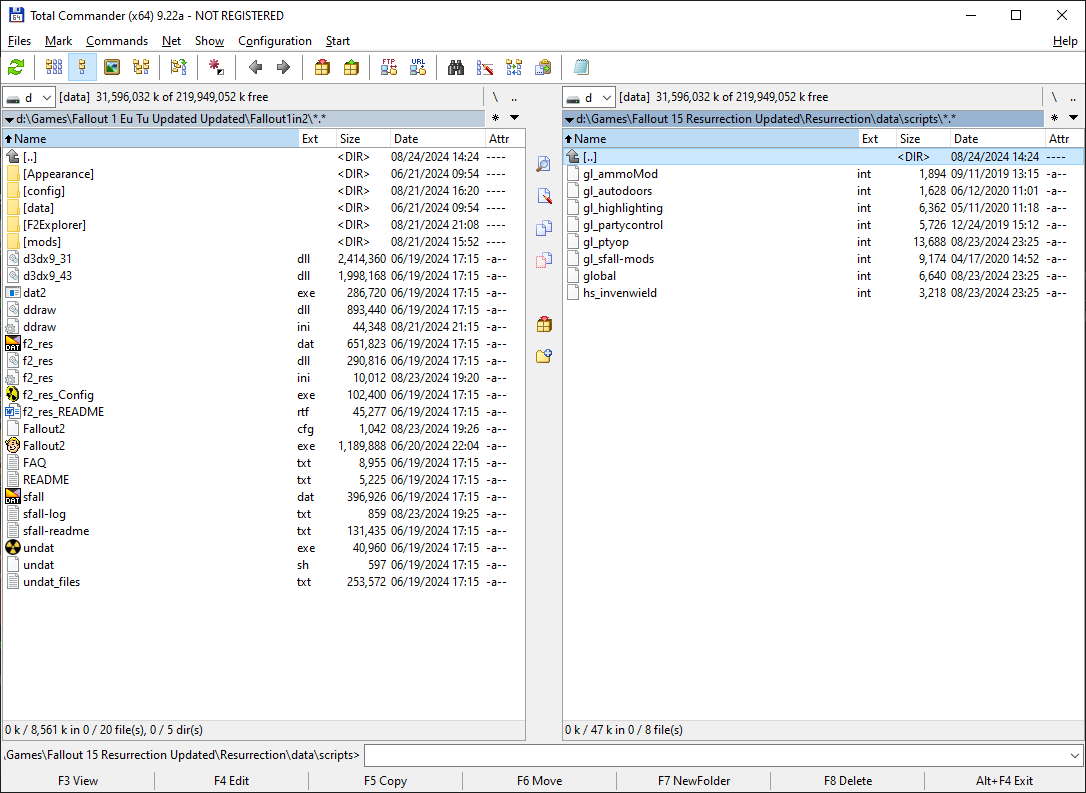
Task: Open the left panel directory history arrow
Action: (x=515, y=118)
